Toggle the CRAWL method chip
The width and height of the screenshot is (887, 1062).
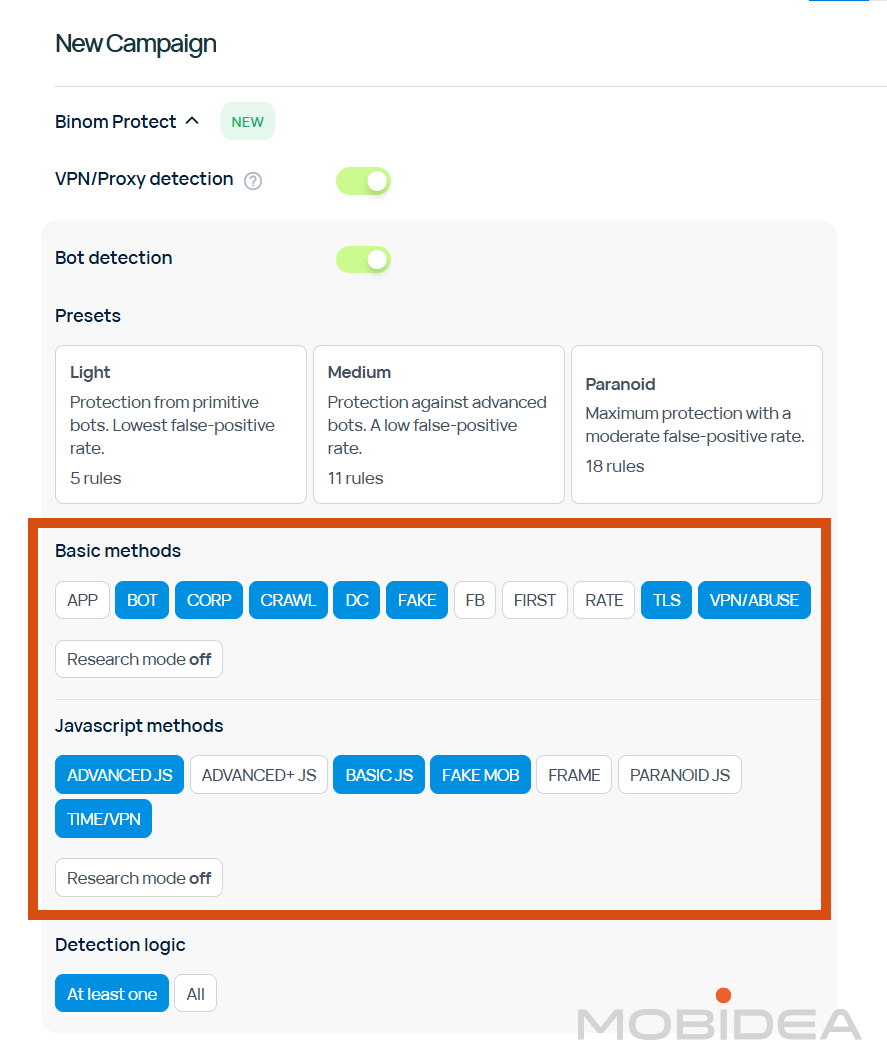click(x=288, y=600)
